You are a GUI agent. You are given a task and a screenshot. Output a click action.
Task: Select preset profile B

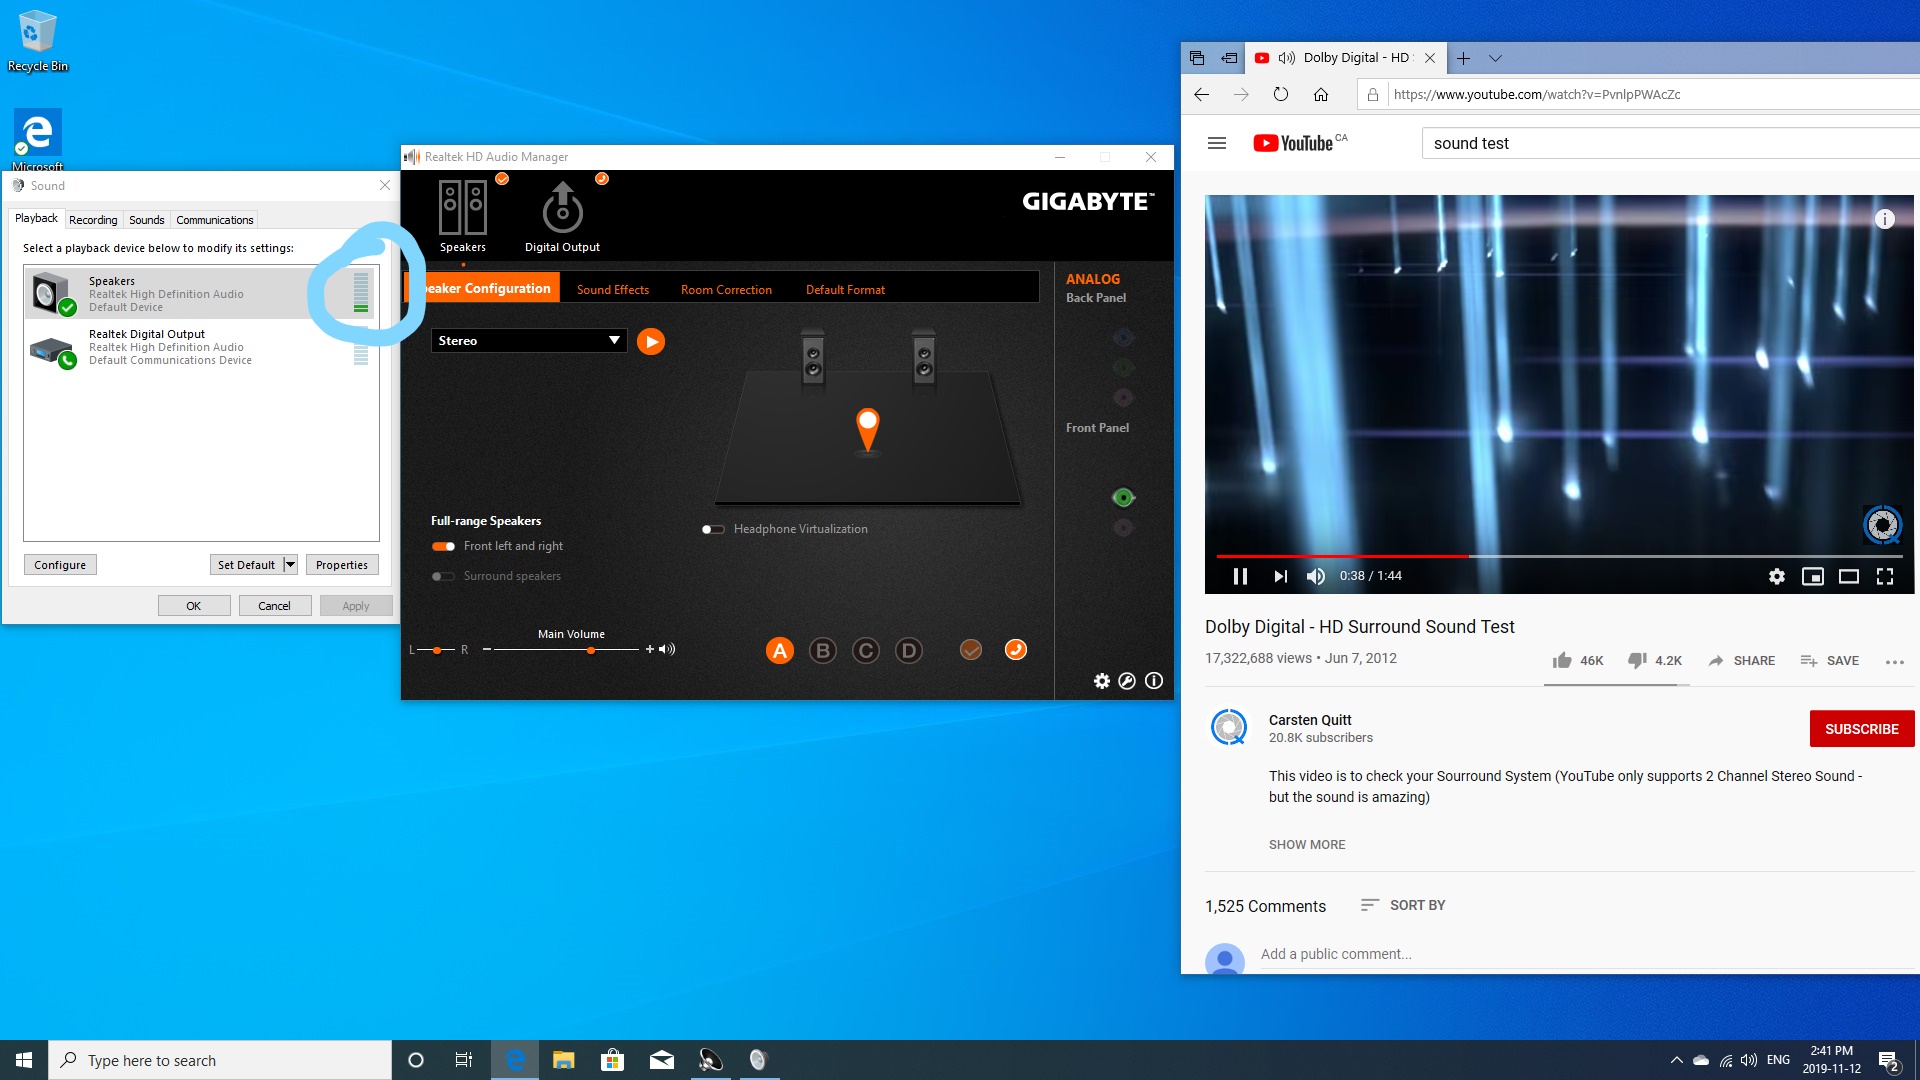[x=822, y=651]
